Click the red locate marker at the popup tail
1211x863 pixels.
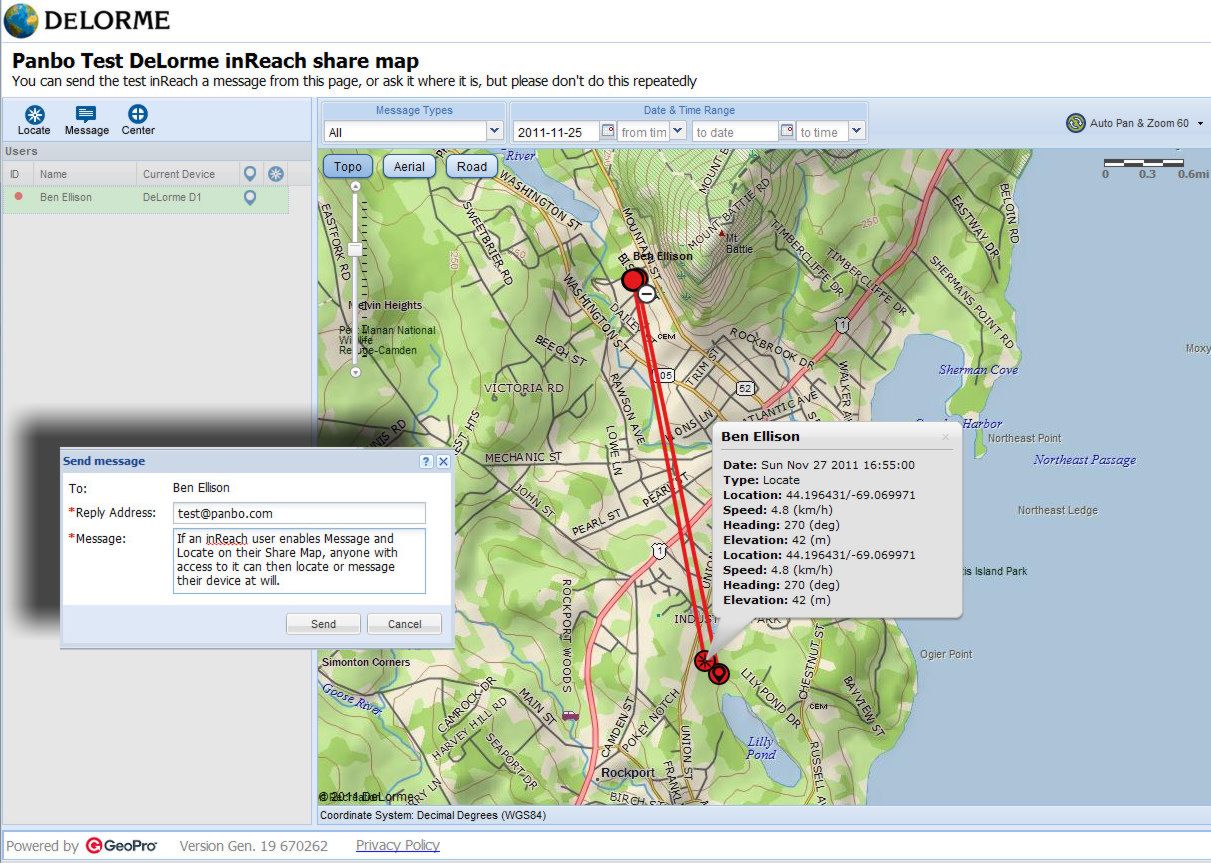tap(704, 660)
